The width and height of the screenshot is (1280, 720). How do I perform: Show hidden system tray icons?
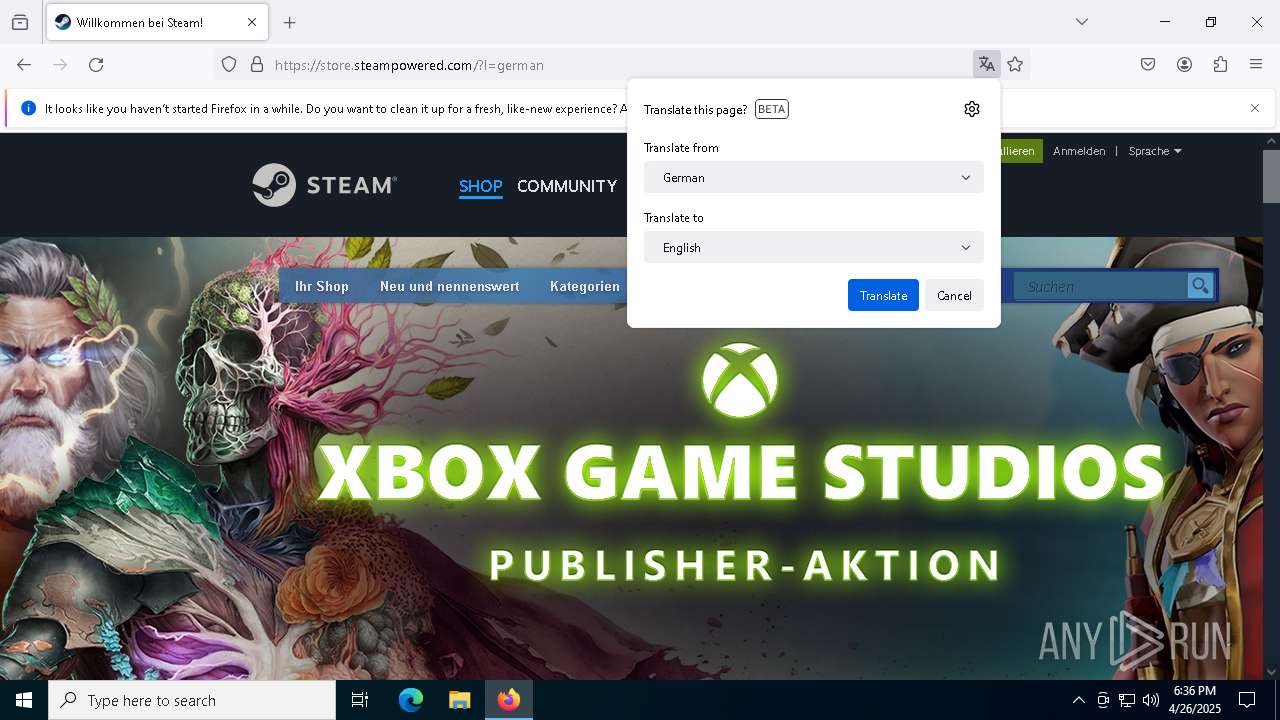[x=1078, y=700]
